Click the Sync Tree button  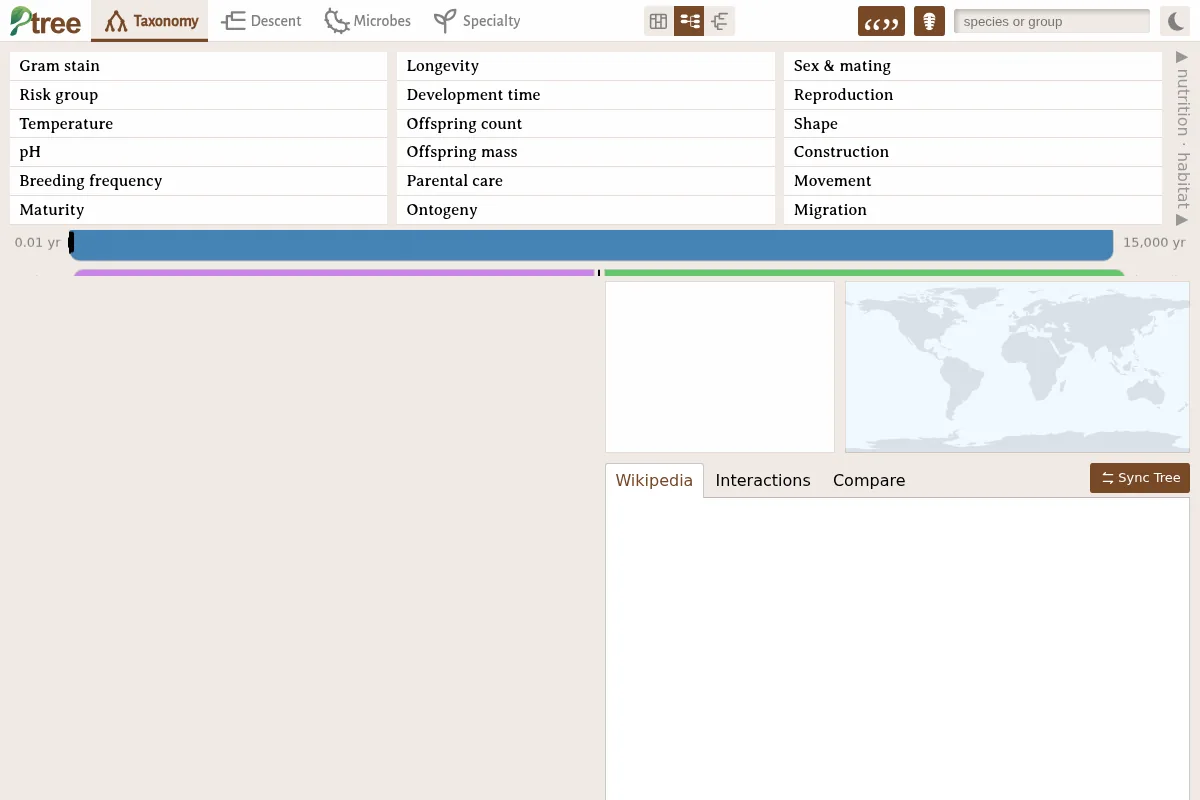1140,478
